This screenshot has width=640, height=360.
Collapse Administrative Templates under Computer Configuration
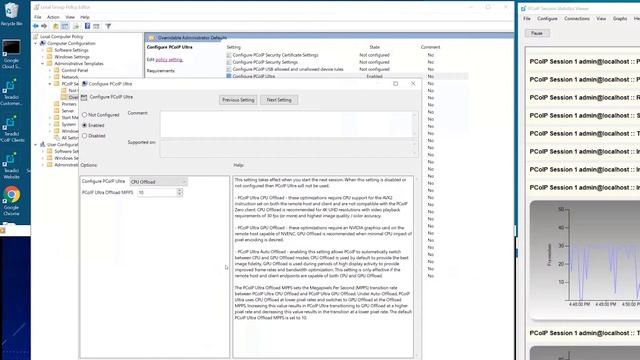[x=43, y=64]
